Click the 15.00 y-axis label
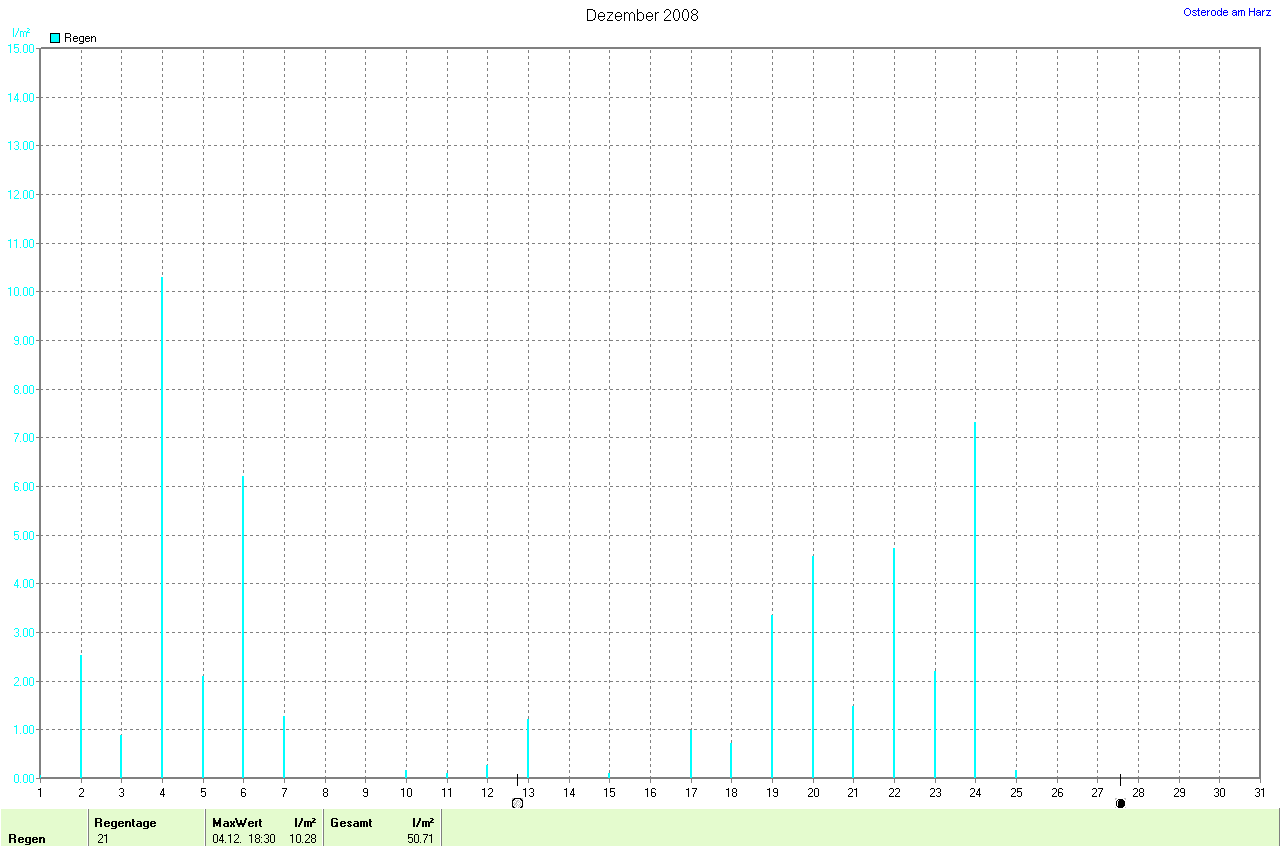The width and height of the screenshot is (1280, 846). tap(21, 48)
